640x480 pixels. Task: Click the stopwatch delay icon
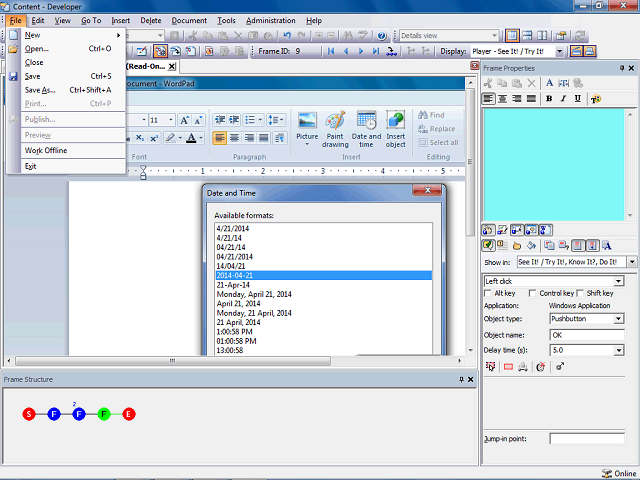pyautogui.click(x=541, y=367)
